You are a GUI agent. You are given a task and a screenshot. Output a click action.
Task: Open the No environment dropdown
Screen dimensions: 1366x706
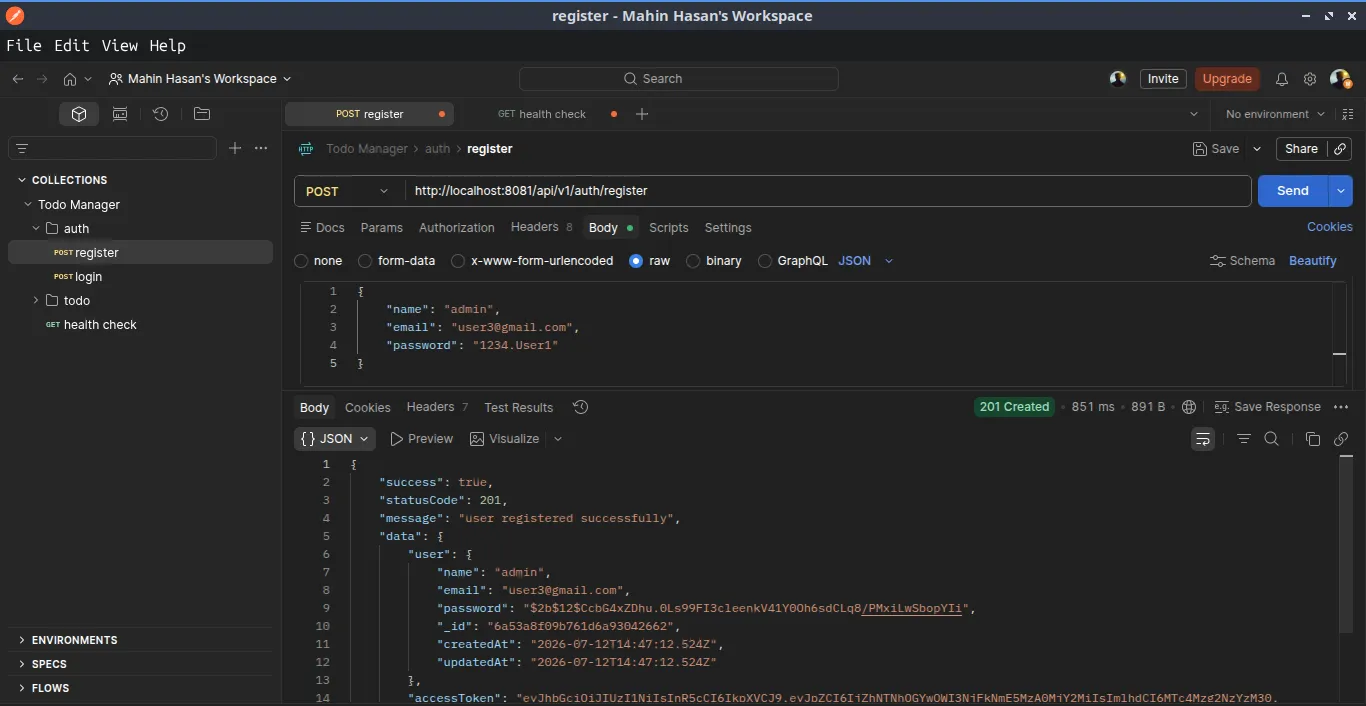pyautogui.click(x=1275, y=114)
